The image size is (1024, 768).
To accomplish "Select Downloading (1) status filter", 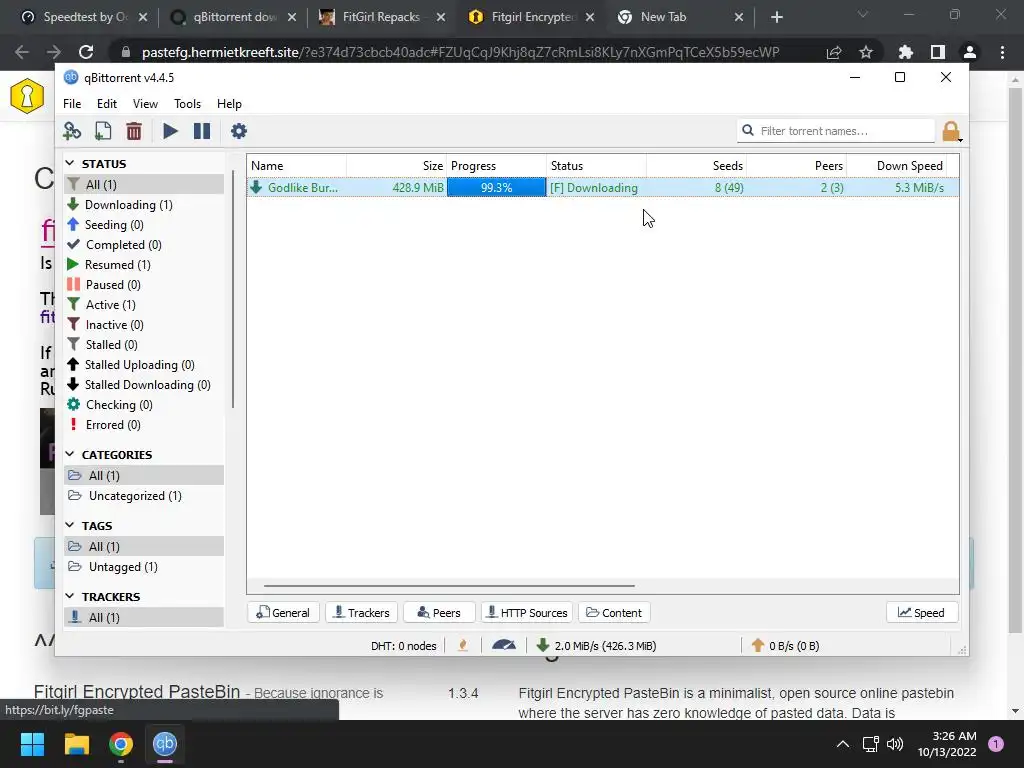I will coord(144,205).
